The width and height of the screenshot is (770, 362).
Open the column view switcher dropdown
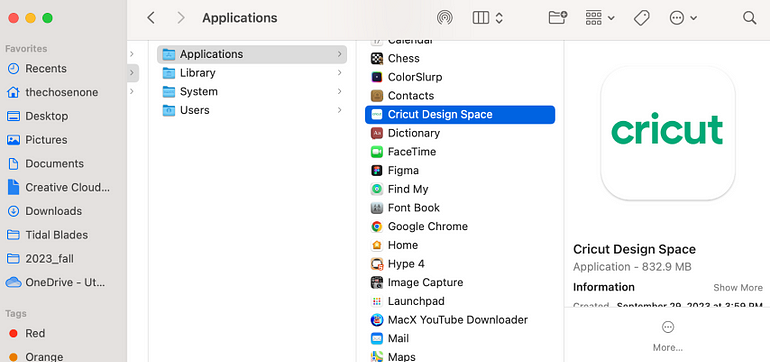coord(488,18)
